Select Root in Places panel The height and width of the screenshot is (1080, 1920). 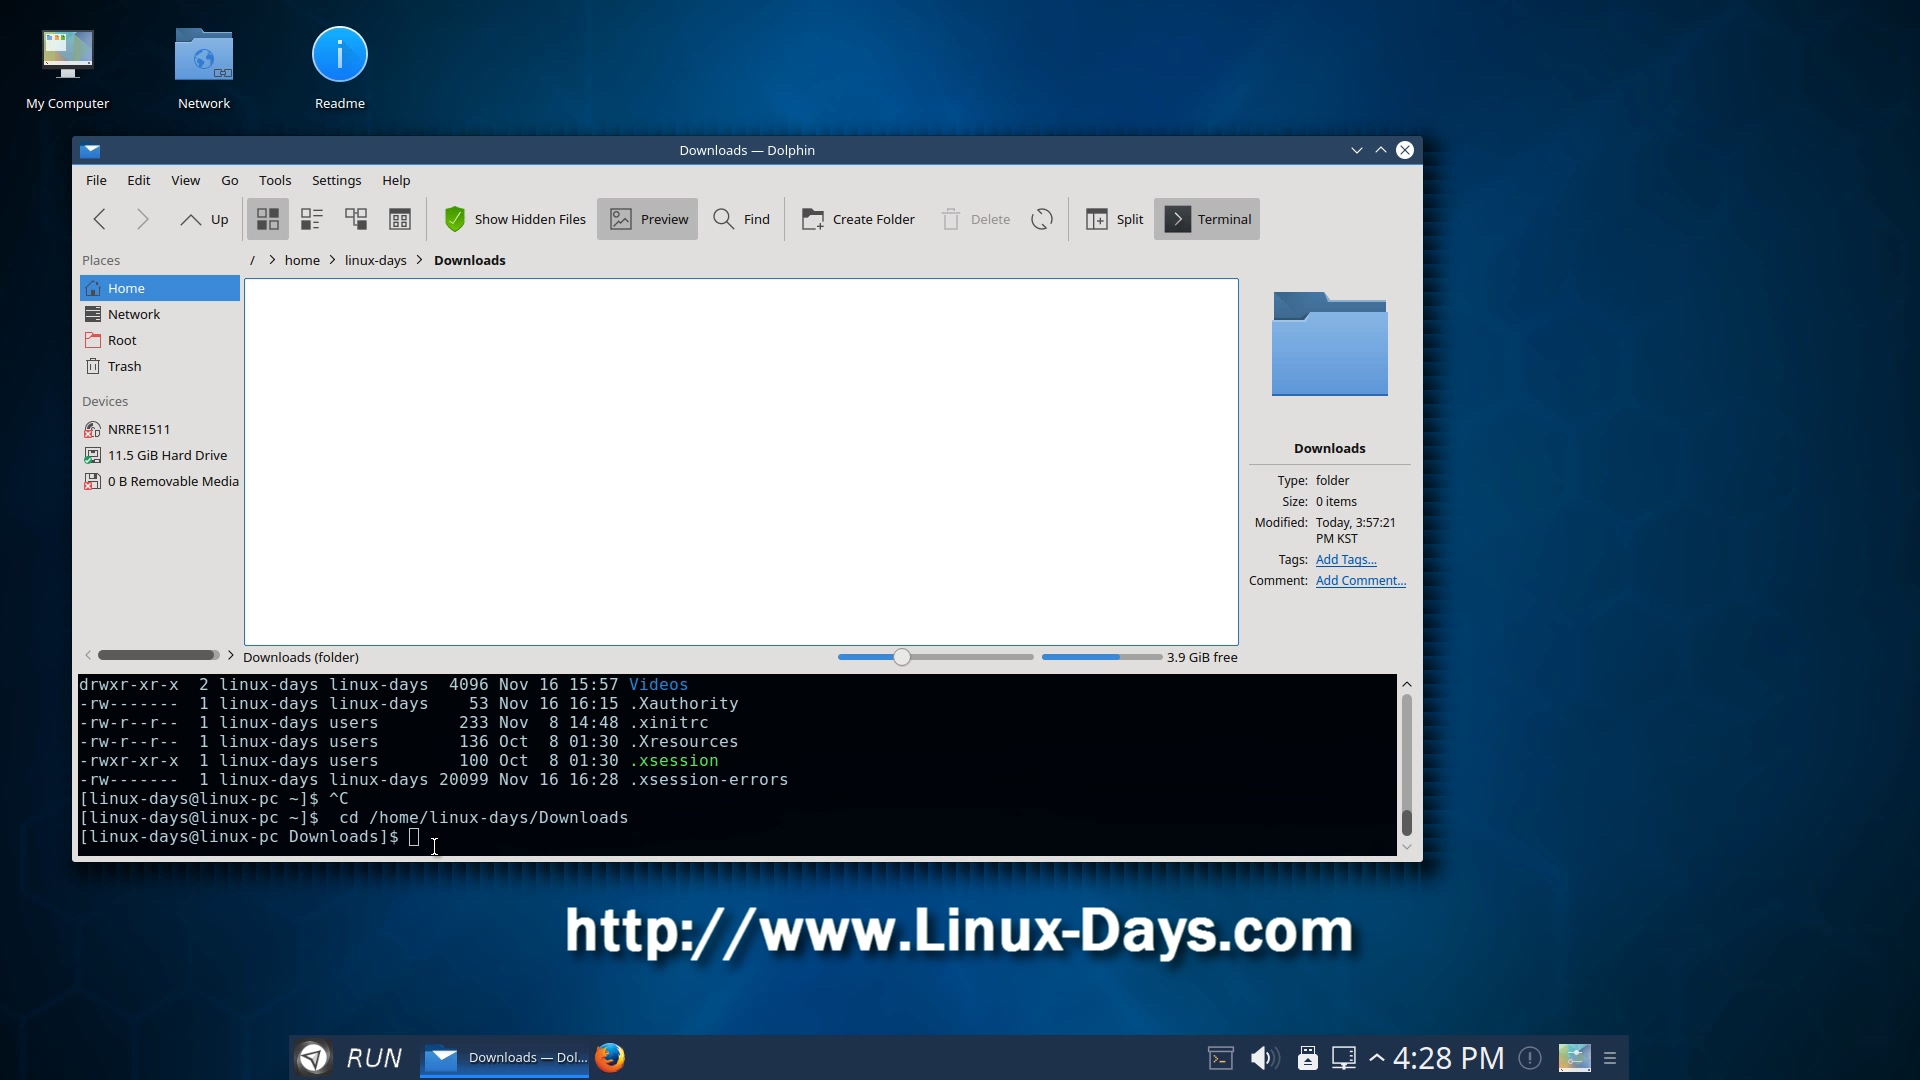click(160, 340)
